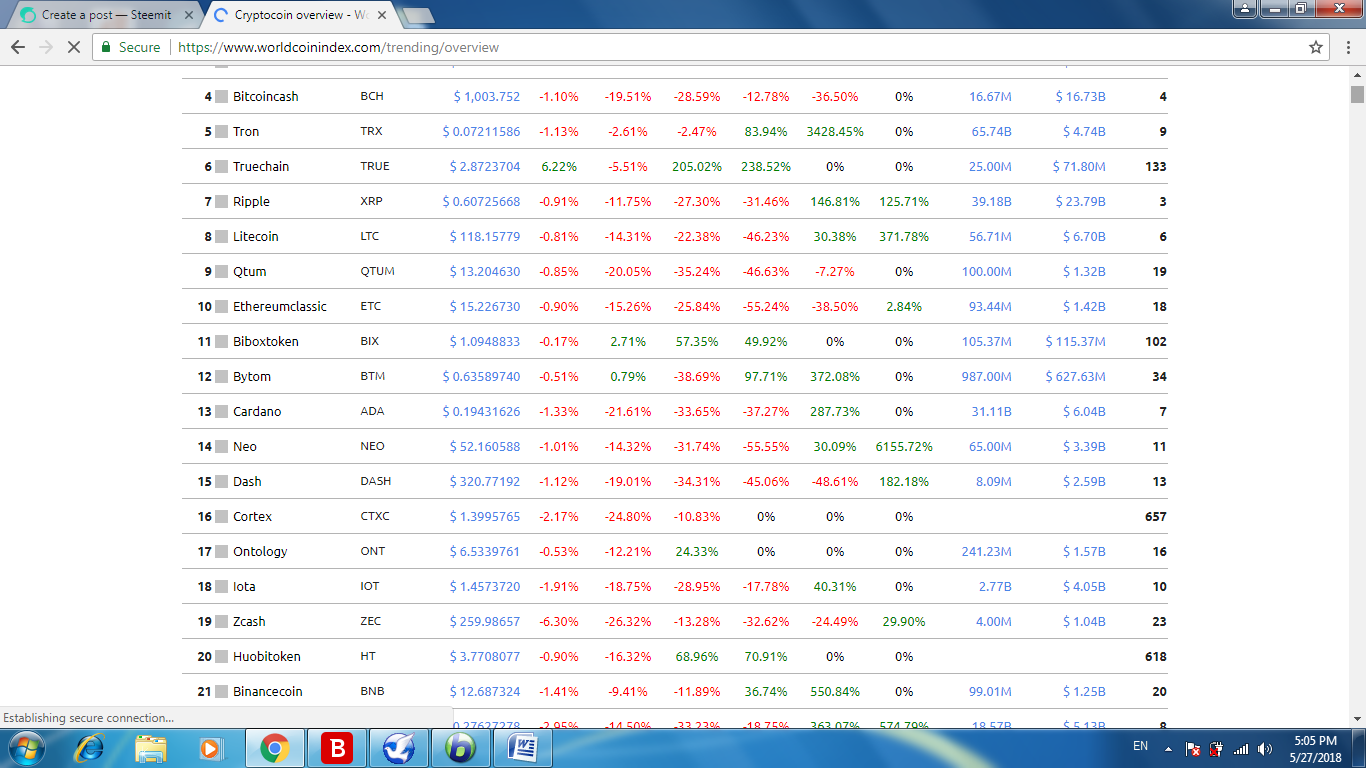Click the QTUM ticker symbol

377,272
